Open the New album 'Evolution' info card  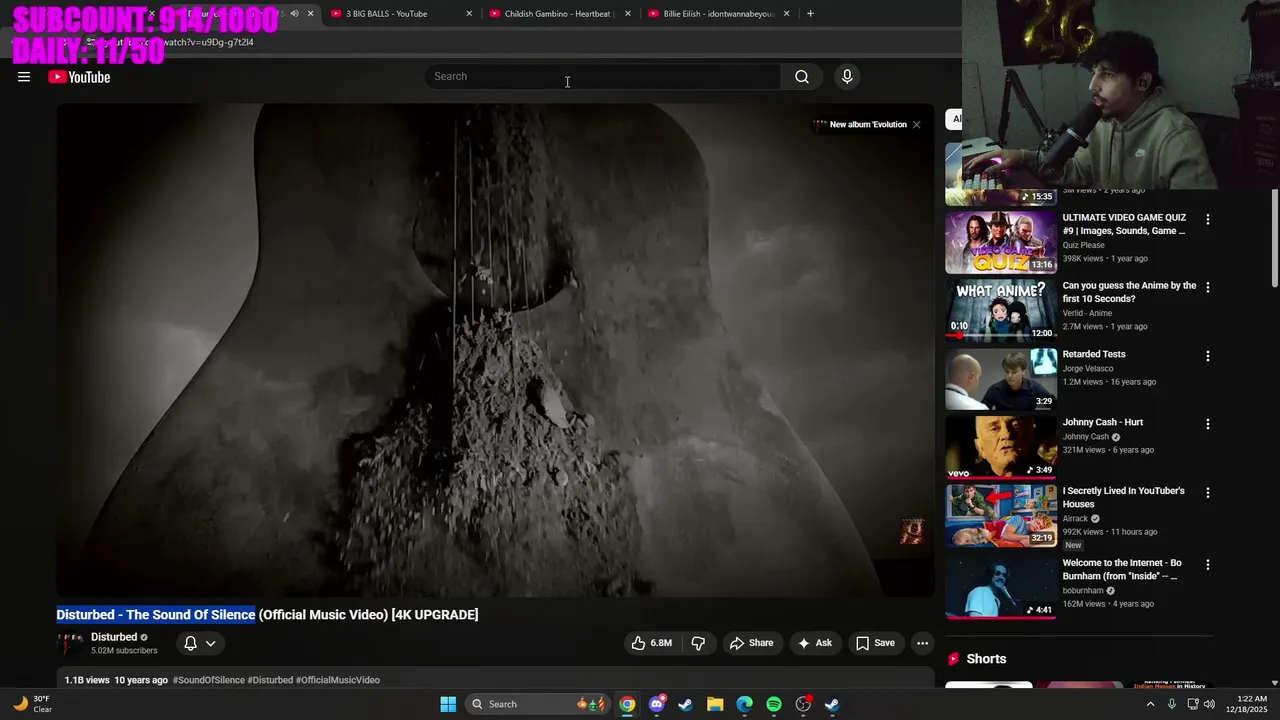pos(860,125)
